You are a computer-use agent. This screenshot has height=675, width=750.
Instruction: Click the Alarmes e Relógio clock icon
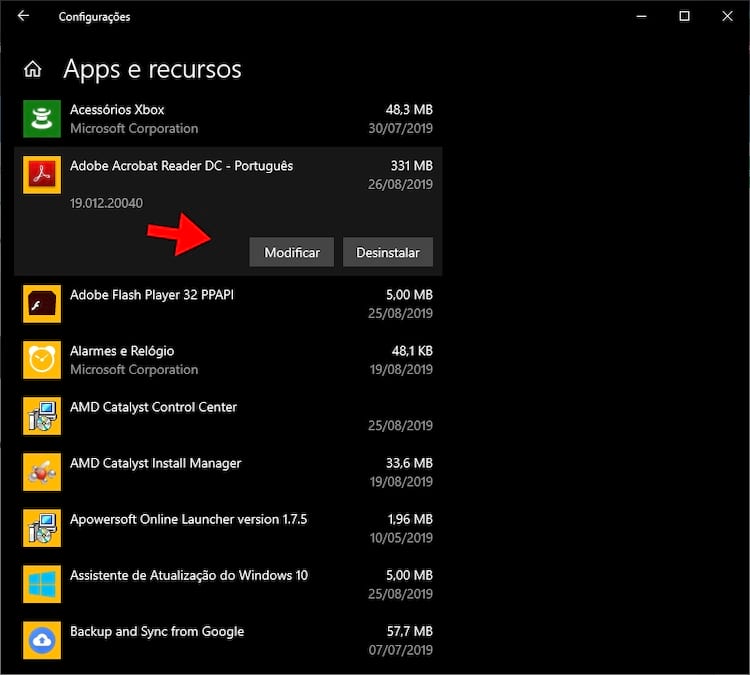point(42,360)
